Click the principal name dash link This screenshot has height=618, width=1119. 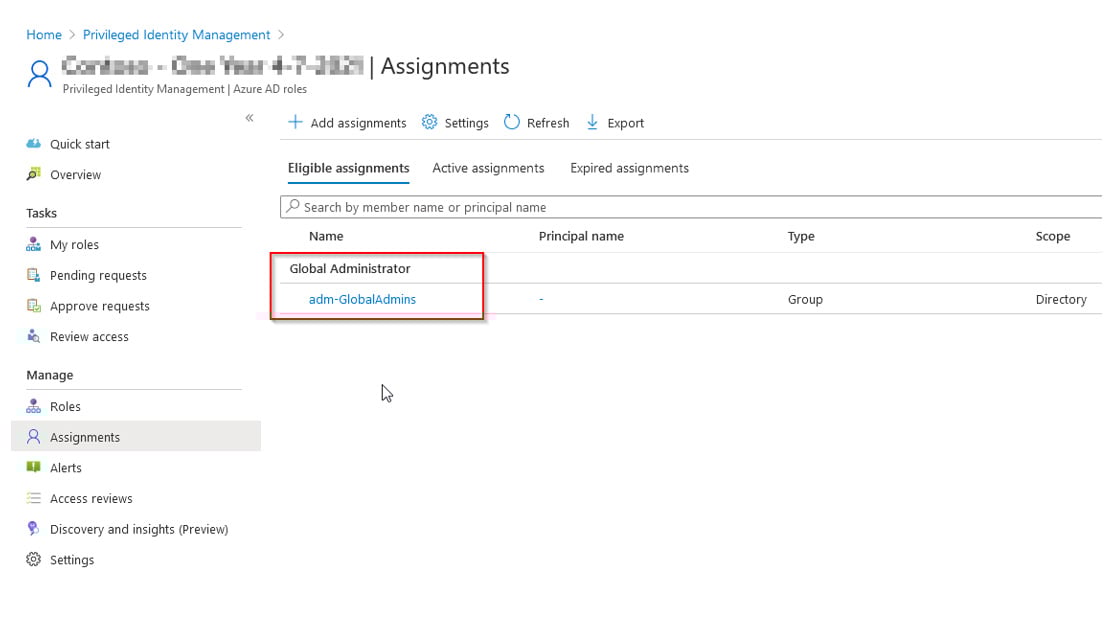click(541, 299)
